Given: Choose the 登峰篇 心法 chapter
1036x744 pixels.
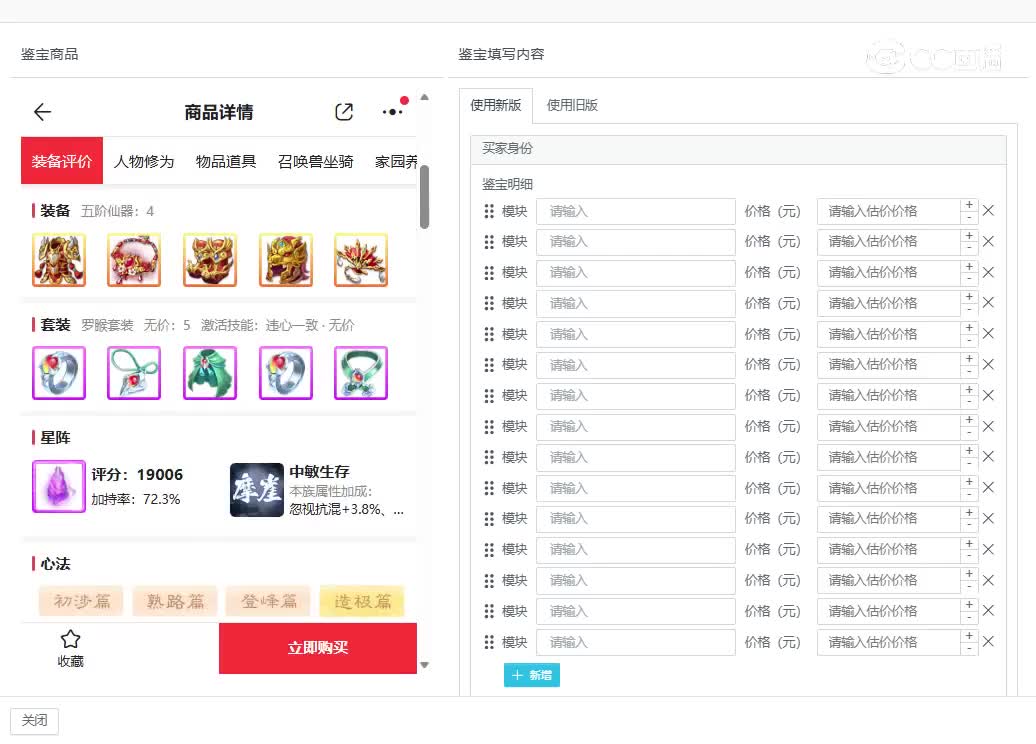Looking at the screenshot, I should [x=269, y=601].
